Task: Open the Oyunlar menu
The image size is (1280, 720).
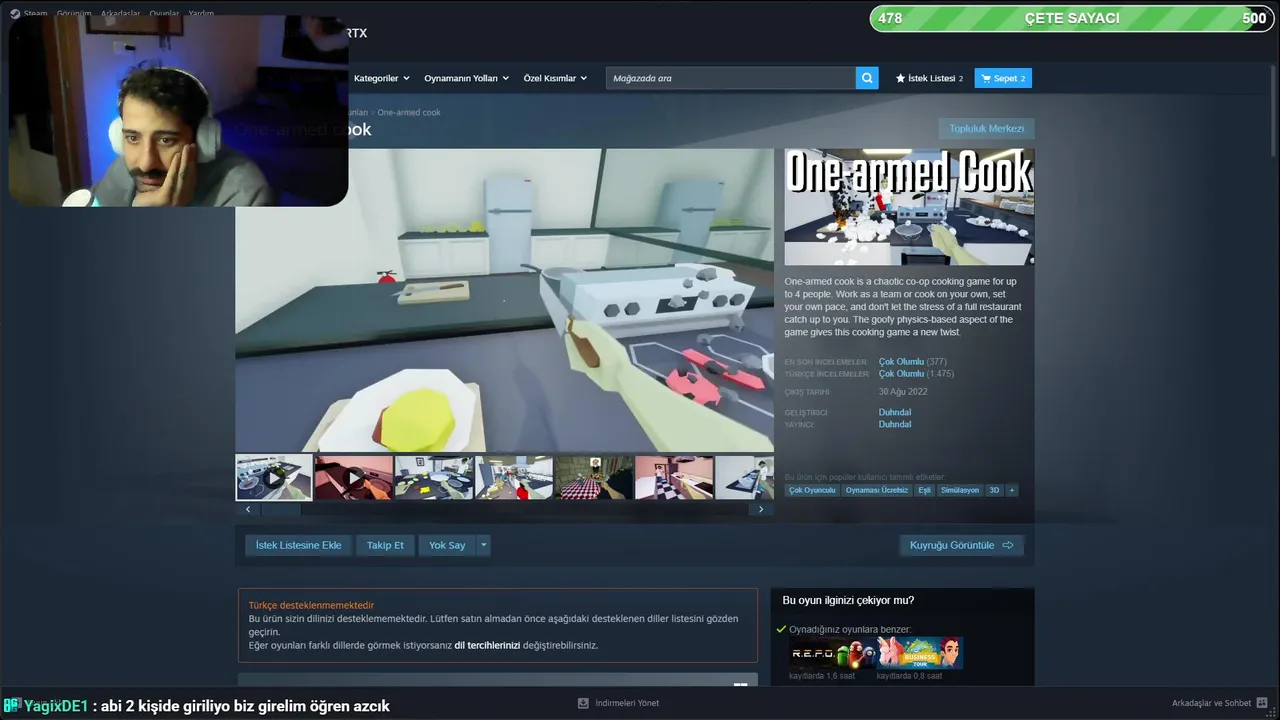Action: 165,14
